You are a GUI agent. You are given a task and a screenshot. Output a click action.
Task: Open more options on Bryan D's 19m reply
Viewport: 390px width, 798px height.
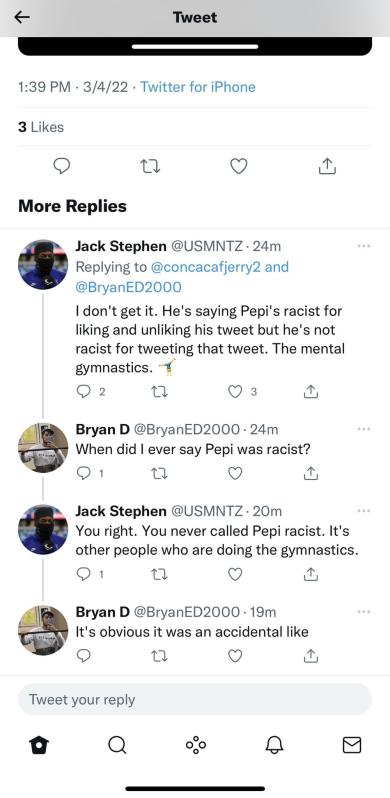[x=364, y=612]
